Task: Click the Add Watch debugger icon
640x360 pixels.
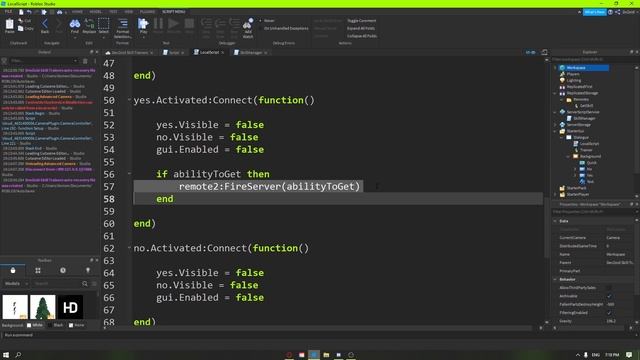Action: point(247,24)
